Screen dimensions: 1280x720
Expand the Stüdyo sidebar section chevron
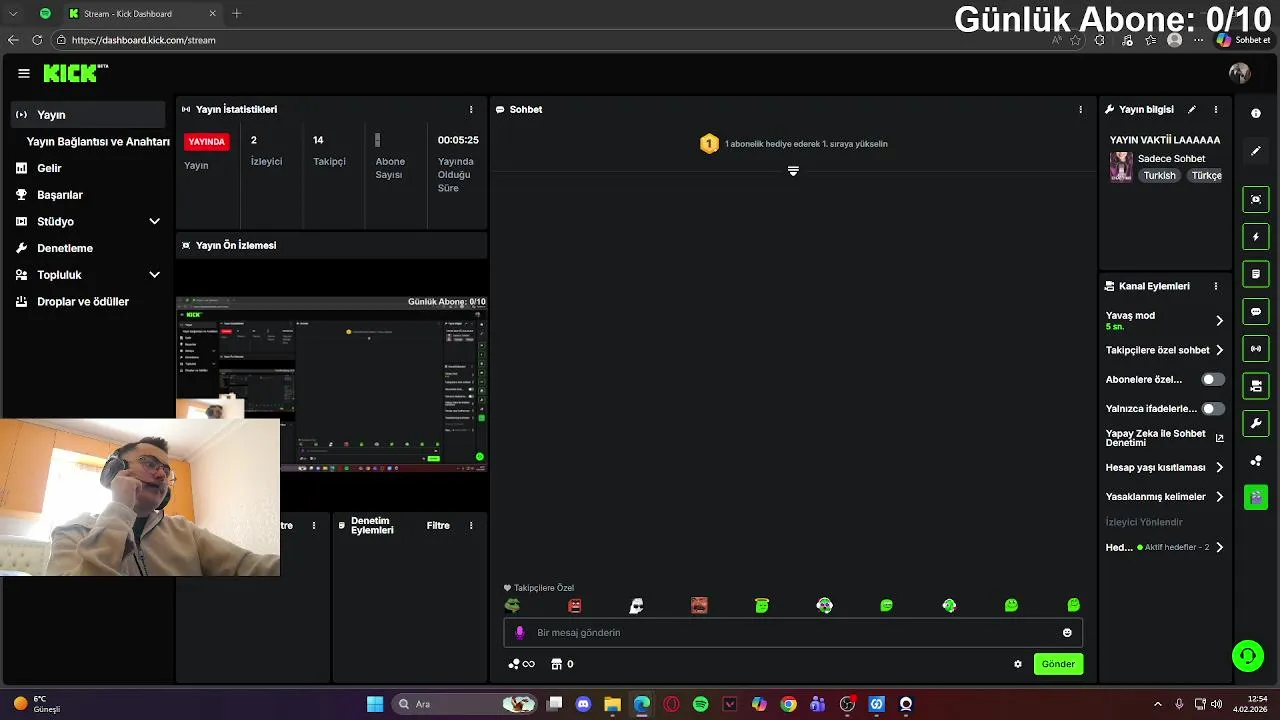point(155,222)
